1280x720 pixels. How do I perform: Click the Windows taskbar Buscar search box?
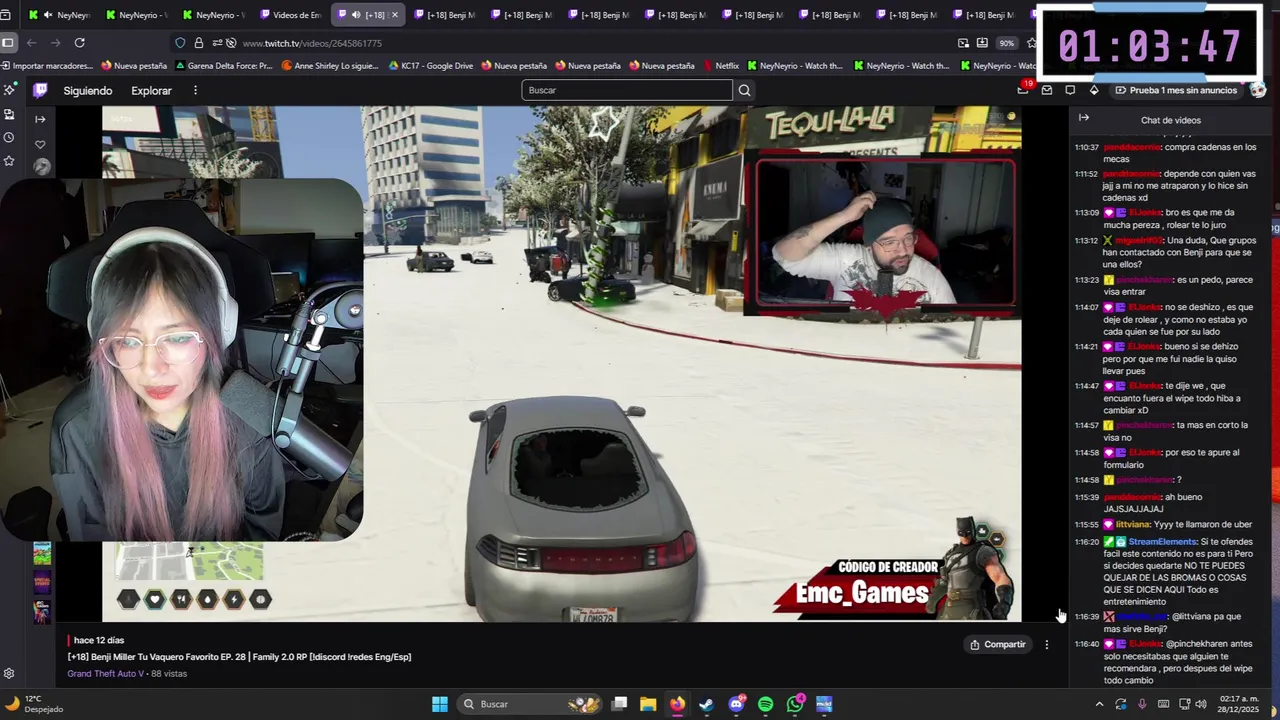[530, 704]
